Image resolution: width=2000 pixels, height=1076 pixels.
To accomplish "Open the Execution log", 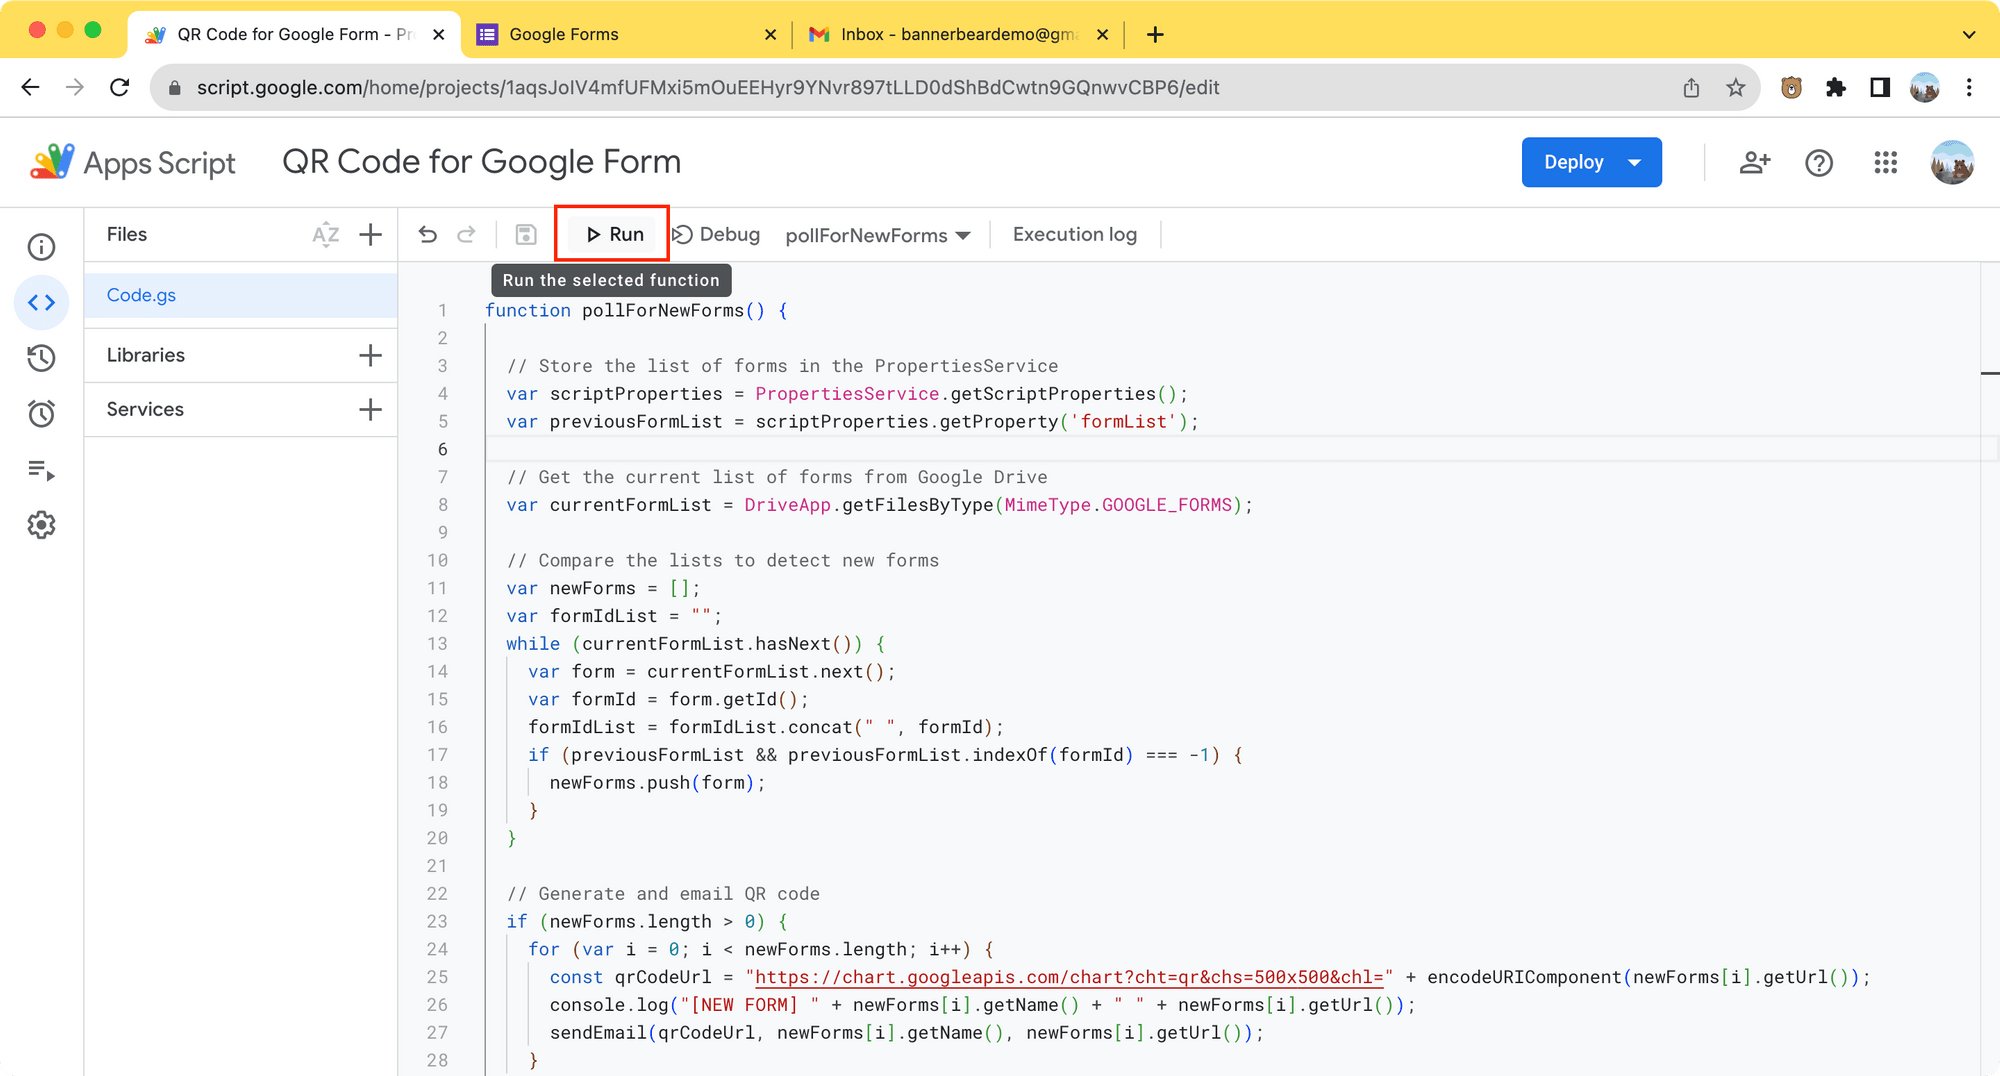I will coord(1074,233).
